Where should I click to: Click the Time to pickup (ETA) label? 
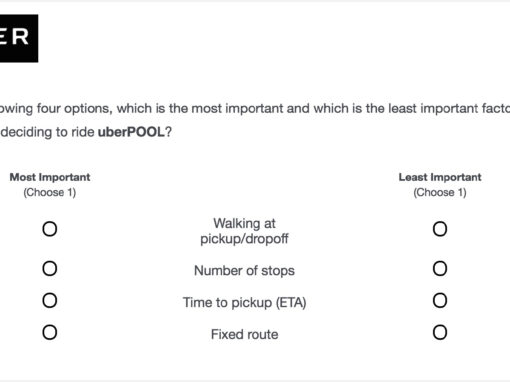244,303
